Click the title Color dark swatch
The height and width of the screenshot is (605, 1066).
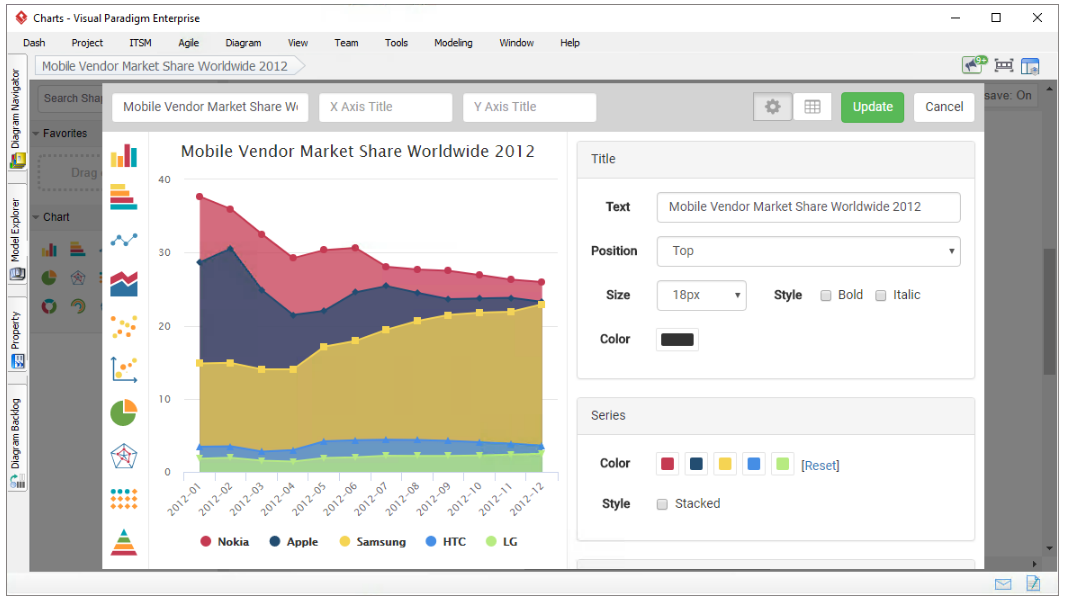[x=677, y=339]
